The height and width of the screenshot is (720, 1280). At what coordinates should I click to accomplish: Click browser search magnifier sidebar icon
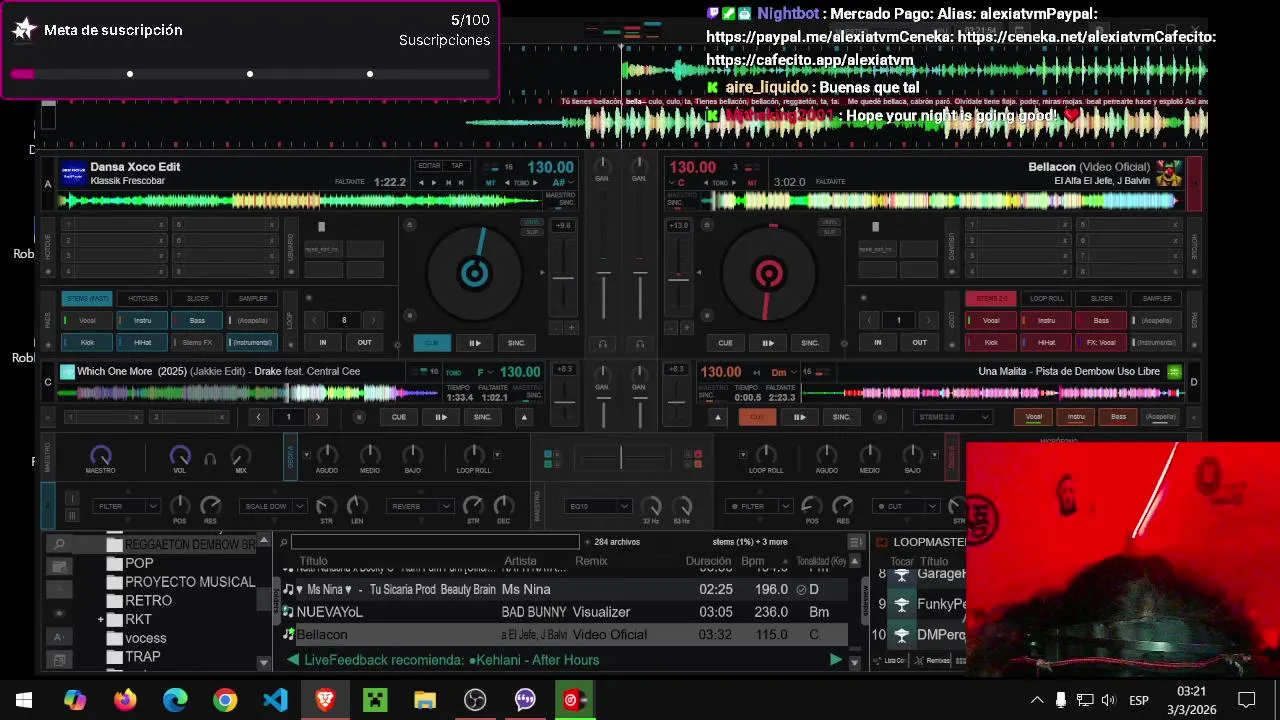click(x=59, y=544)
